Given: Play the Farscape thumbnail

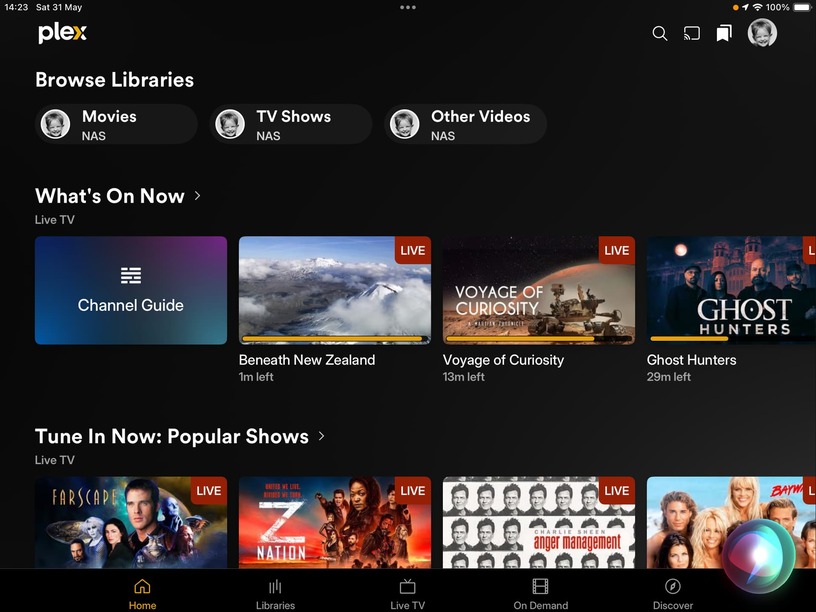Looking at the screenshot, I should pyautogui.click(x=131, y=522).
